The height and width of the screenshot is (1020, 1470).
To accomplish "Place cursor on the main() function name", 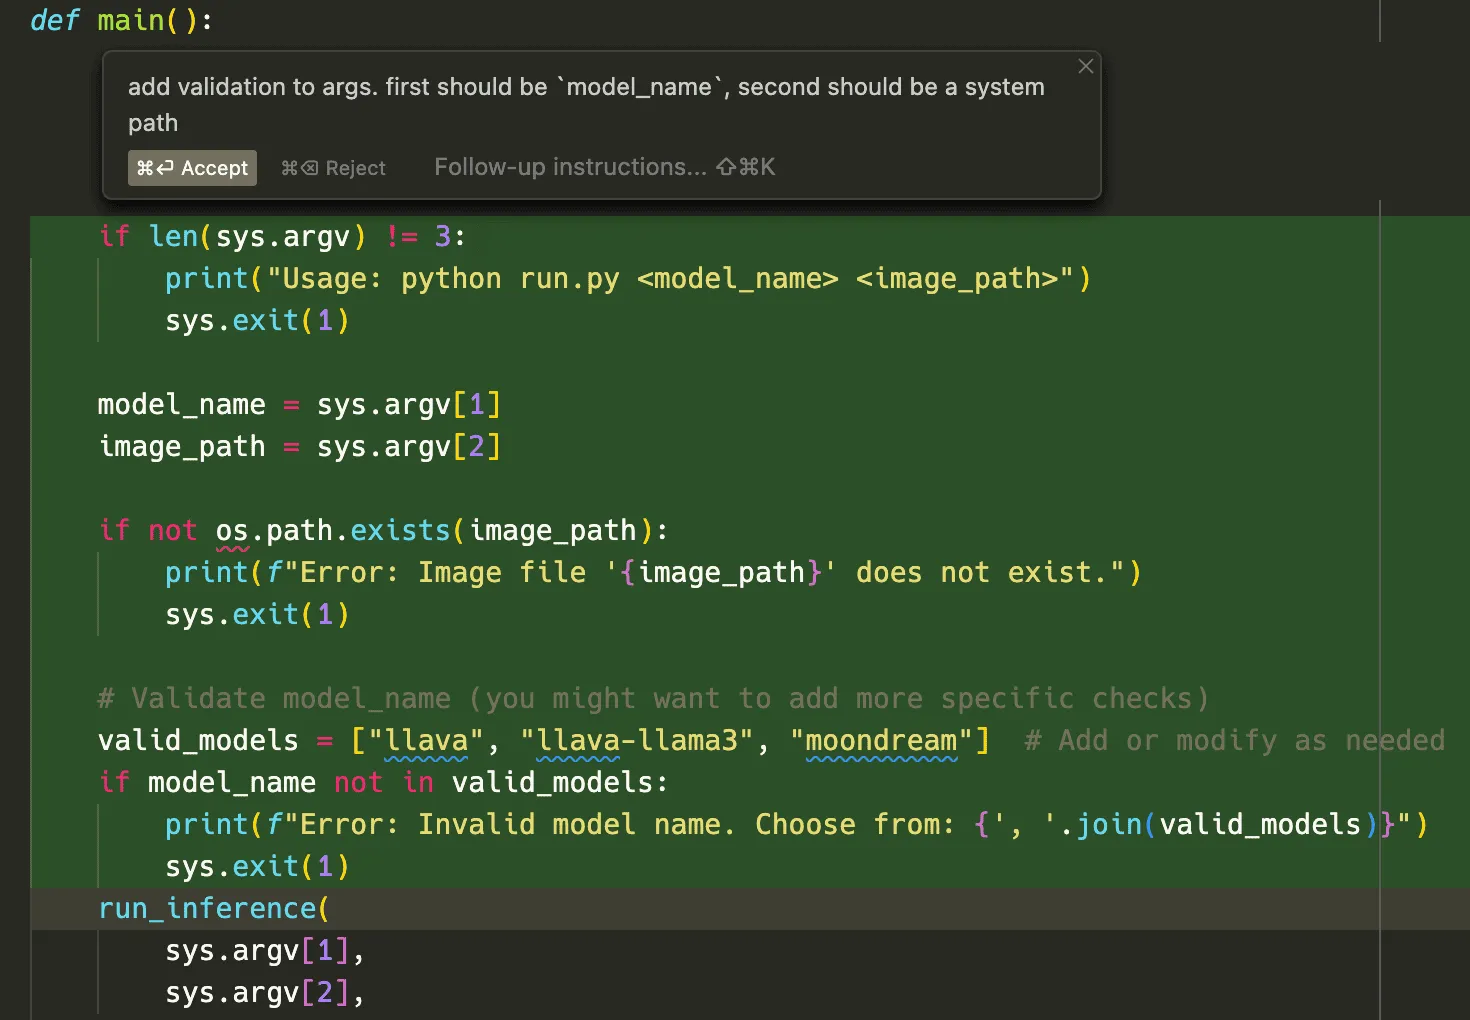I will pyautogui.click(x=127, y=20).
